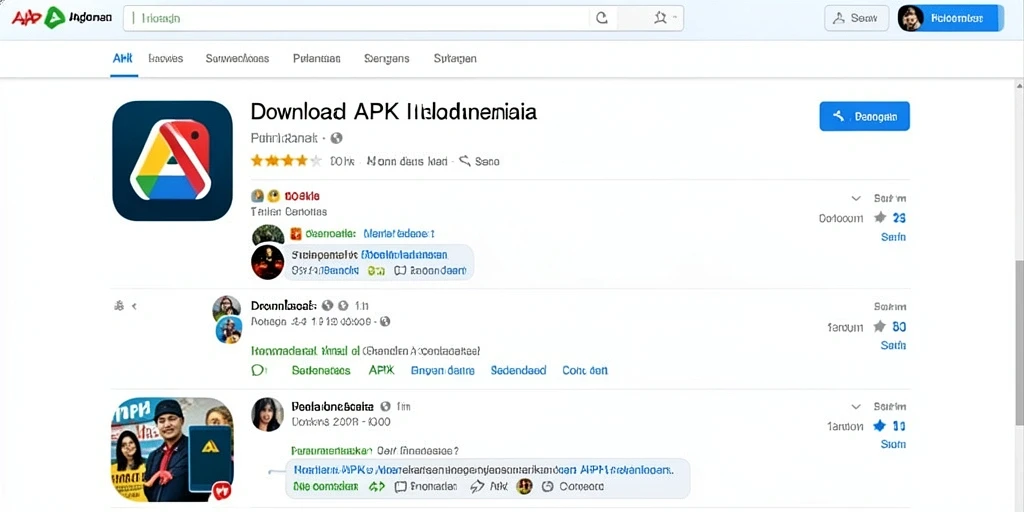Click the large triangle app icon
1024x512 pixels.
(x=172, y=160)
